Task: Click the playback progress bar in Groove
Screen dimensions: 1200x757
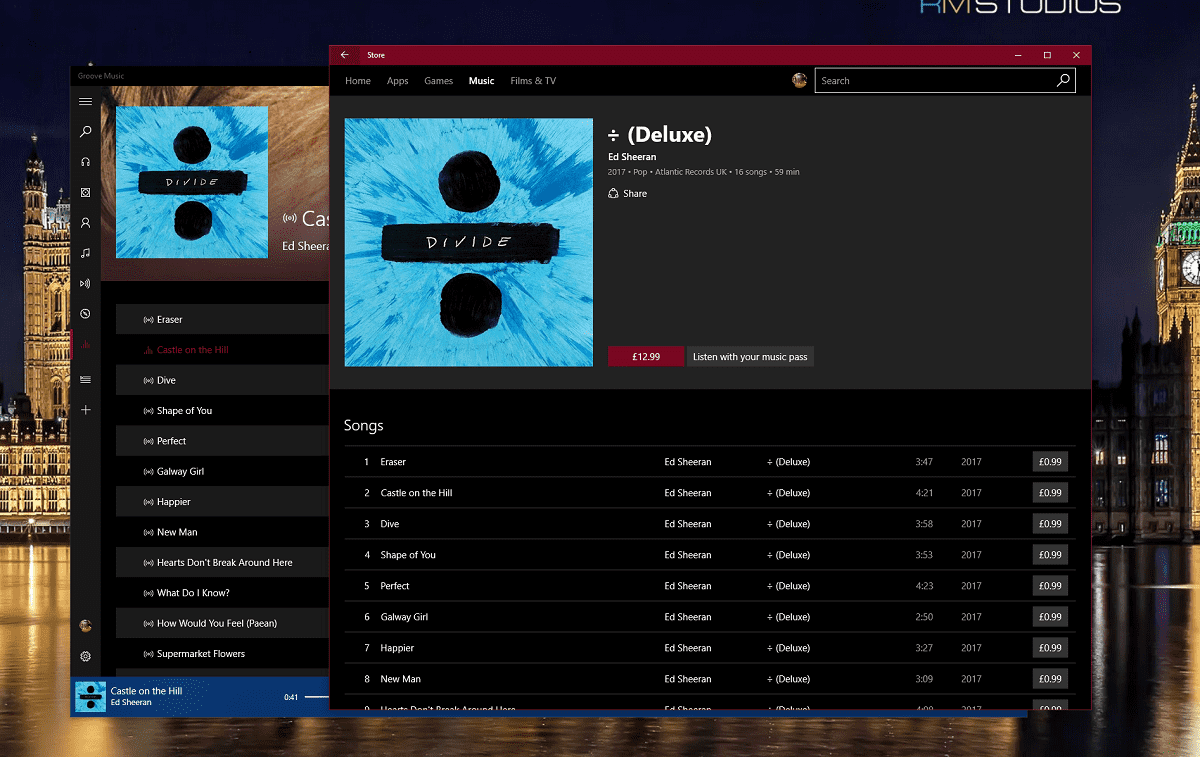Action: pos(317,697)
